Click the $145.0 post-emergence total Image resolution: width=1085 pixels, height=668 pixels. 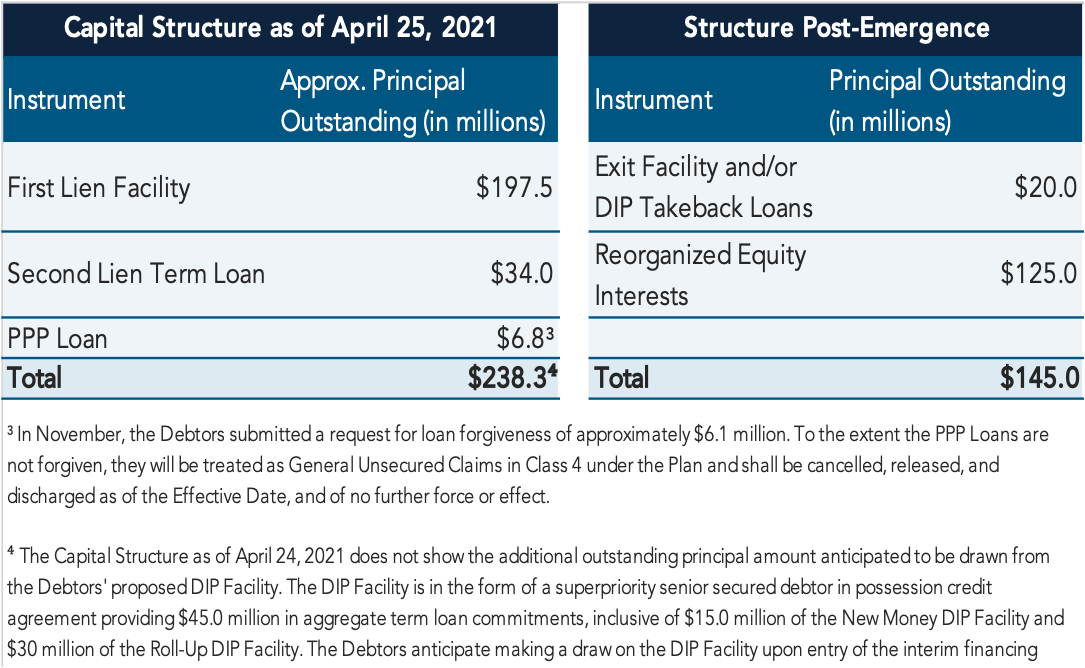coord(1039,378)
